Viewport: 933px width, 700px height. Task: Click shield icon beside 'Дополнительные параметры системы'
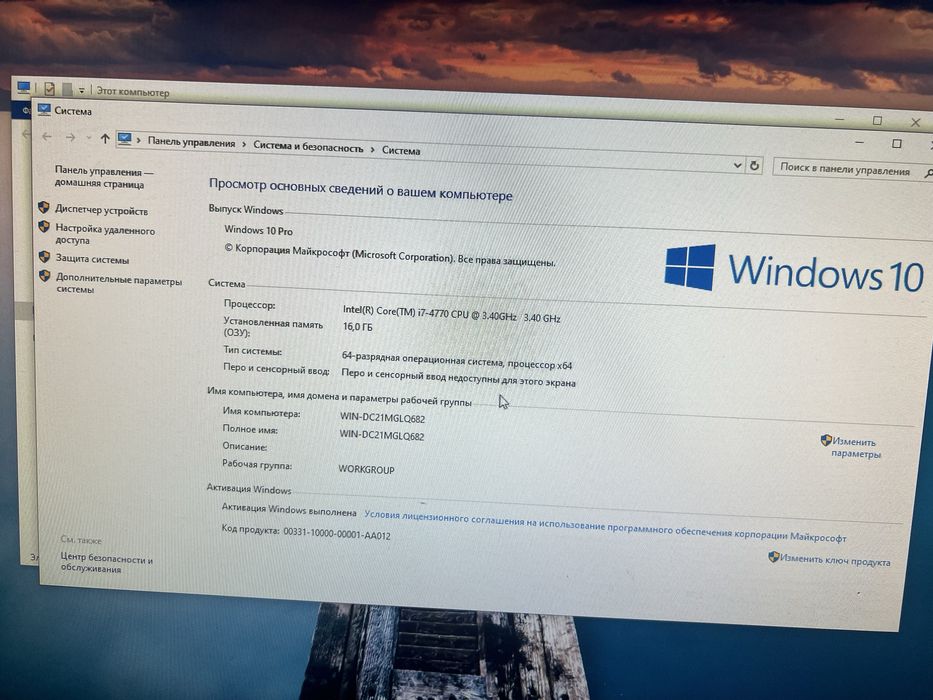pos(44,276)
